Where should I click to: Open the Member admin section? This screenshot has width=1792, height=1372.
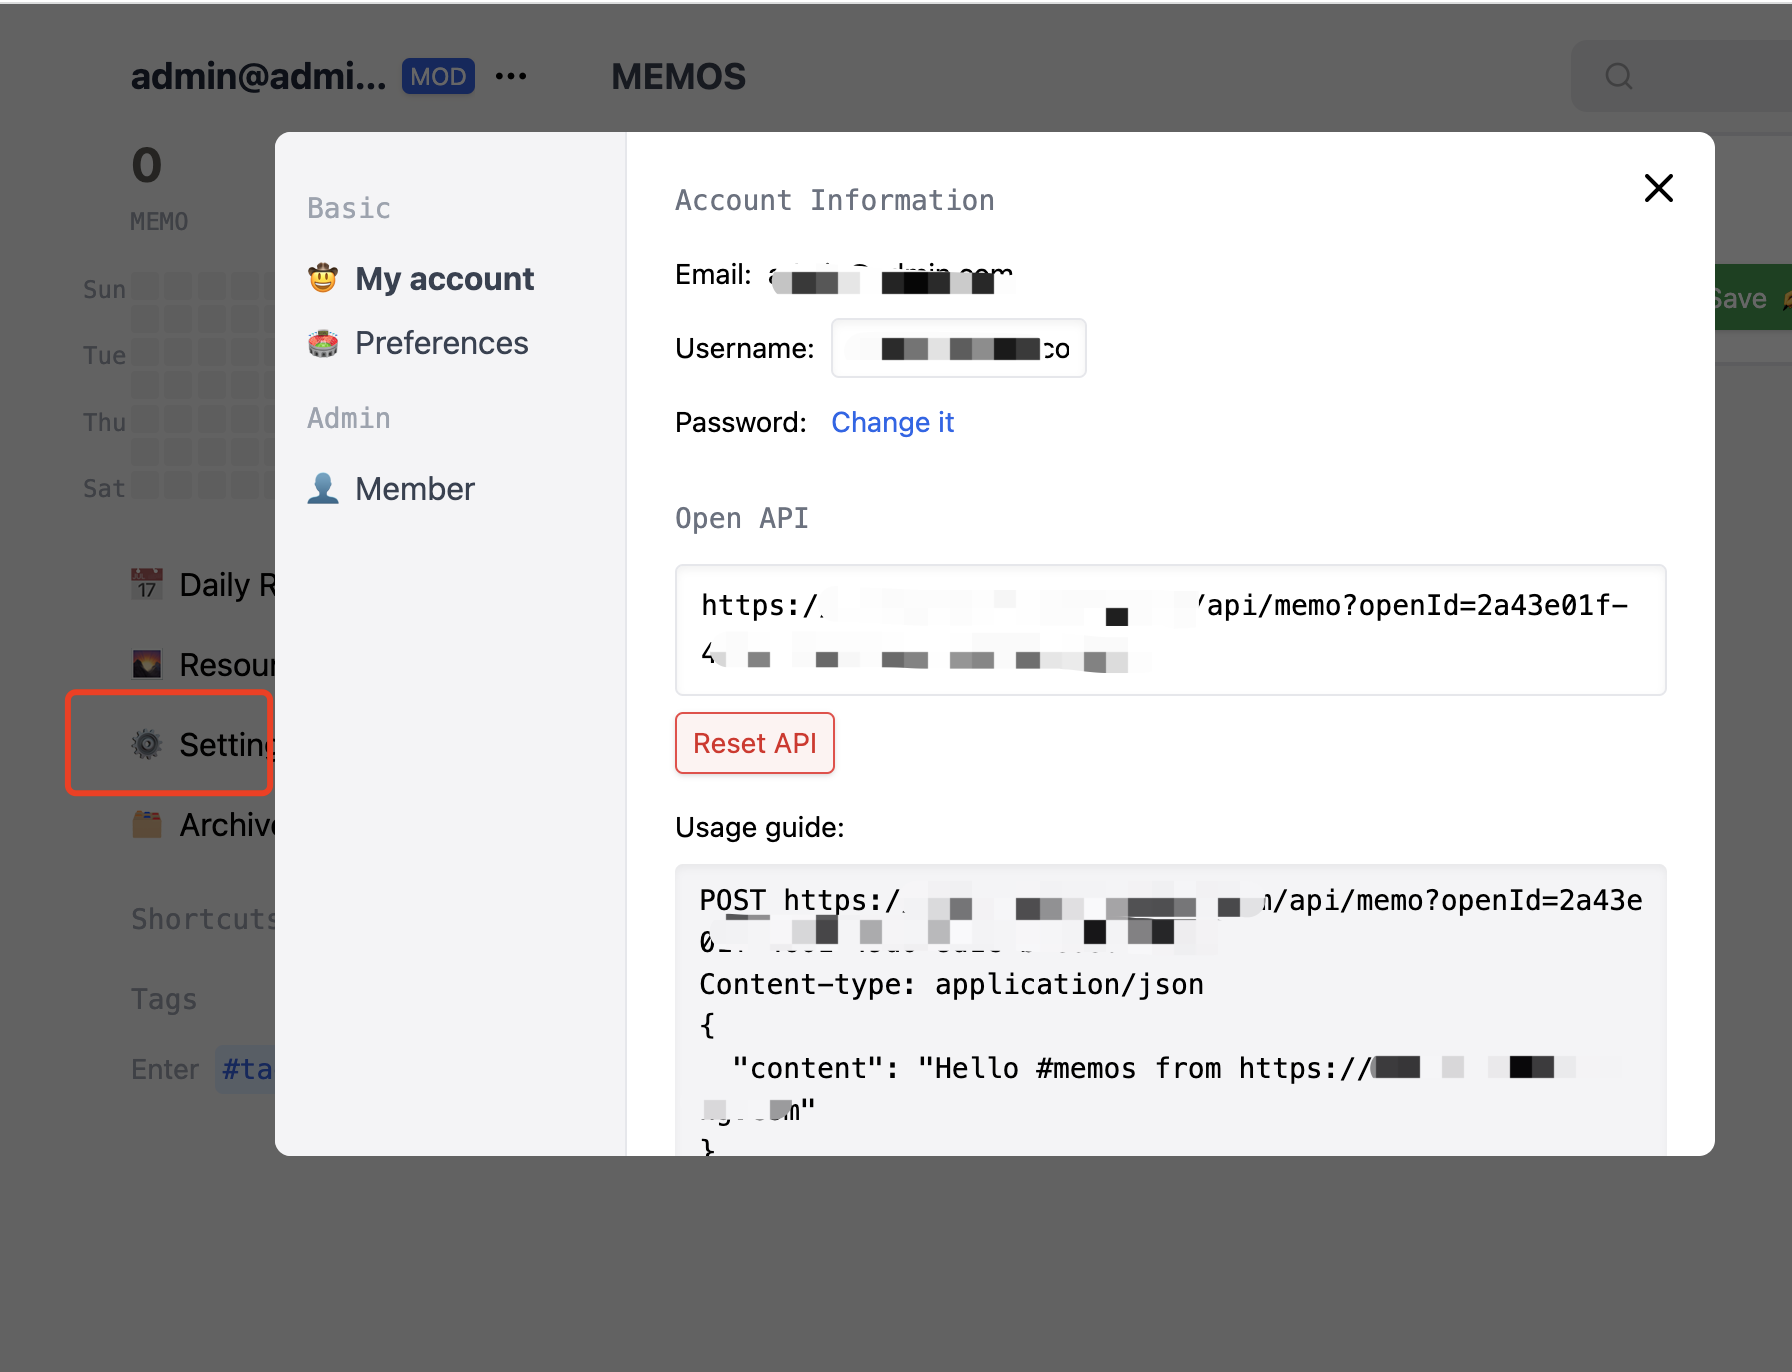click(391, 488)
